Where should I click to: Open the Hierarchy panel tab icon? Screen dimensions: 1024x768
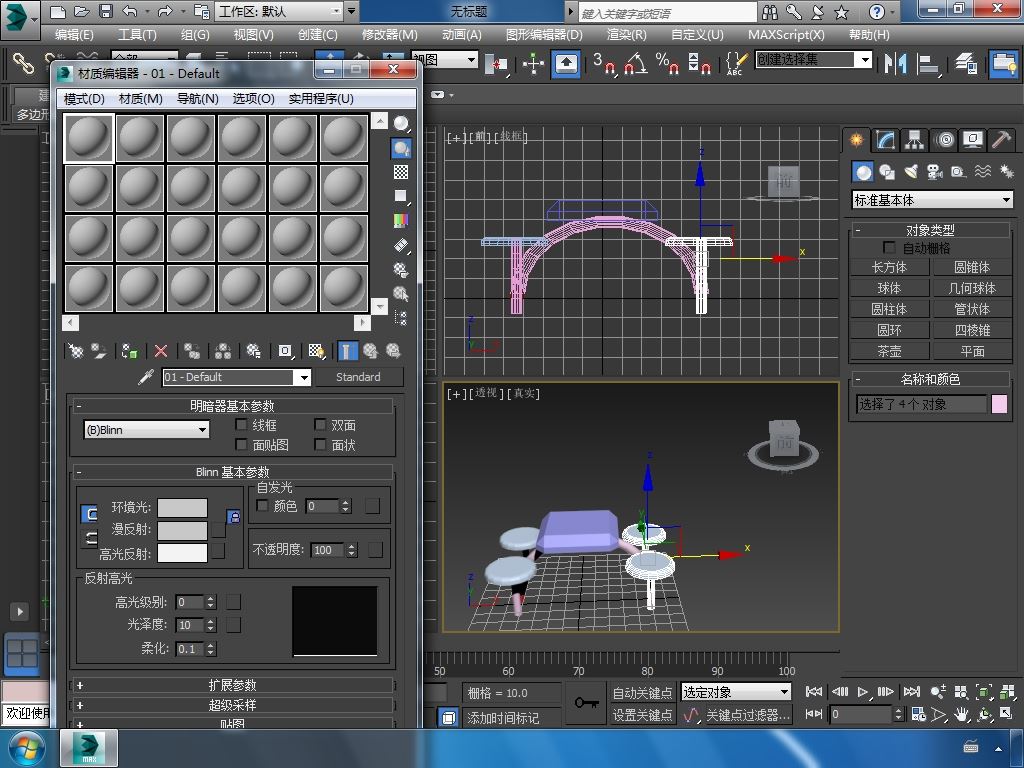click(914, 139)
